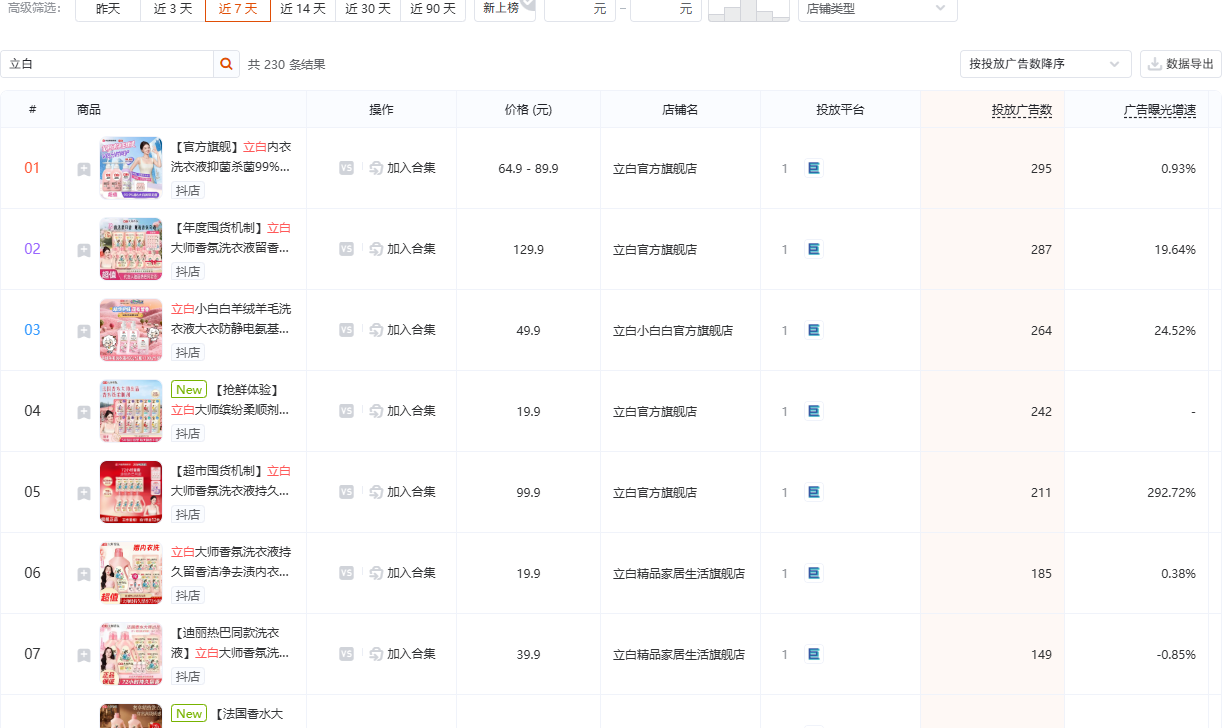Click the maximum price 元 input field
The width and height of the screenshot is (1222, 728).
click(666, 9)
